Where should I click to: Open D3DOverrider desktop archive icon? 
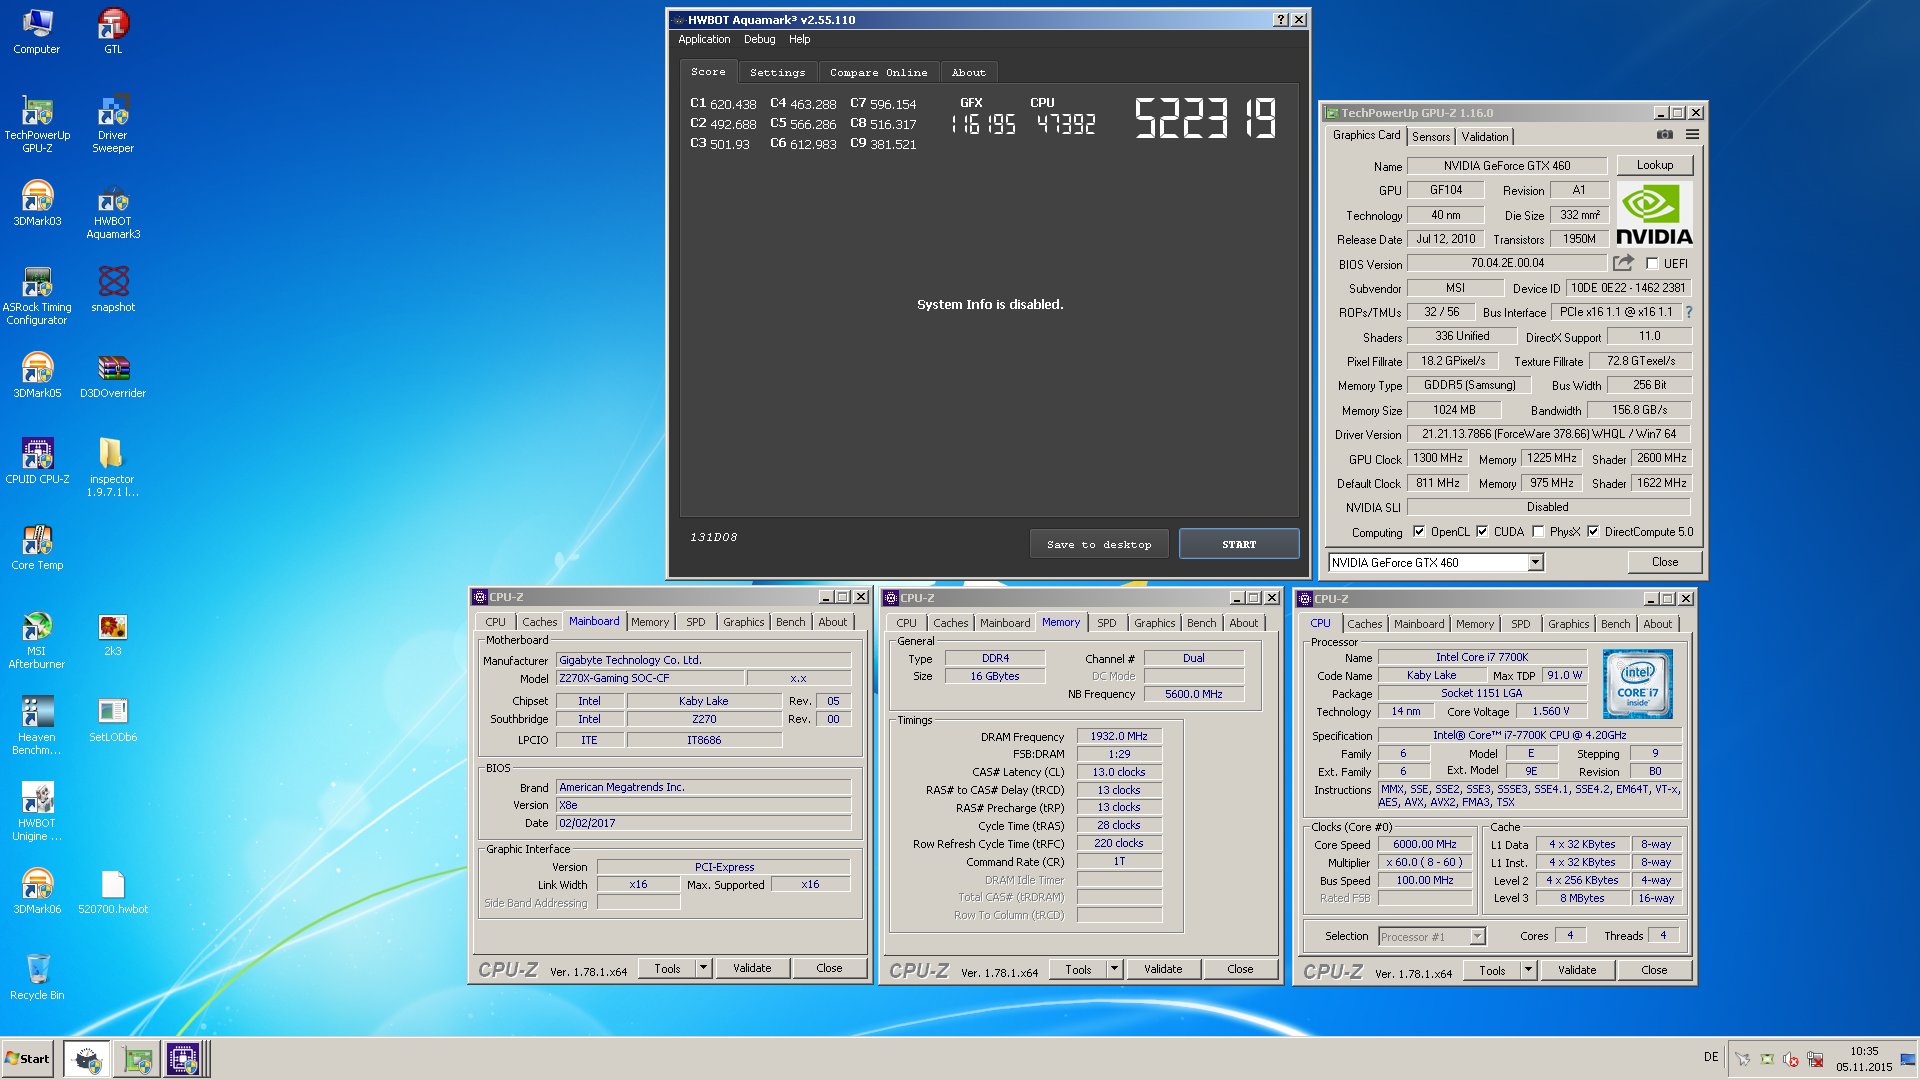[113, 376]
